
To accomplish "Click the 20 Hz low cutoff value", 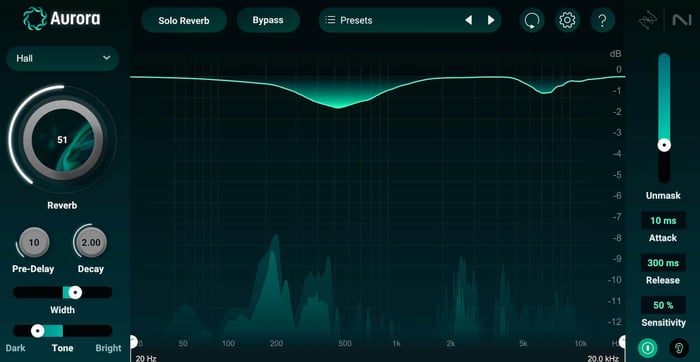I will coord(146,358).
